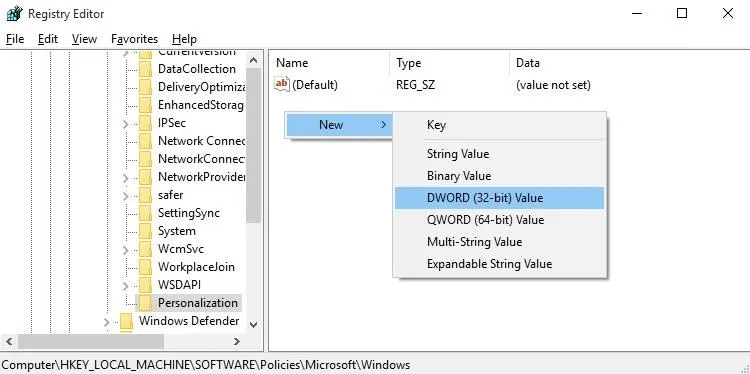
Task: Click the horizontal scrollbar right arrow
Action: (237, 341)
